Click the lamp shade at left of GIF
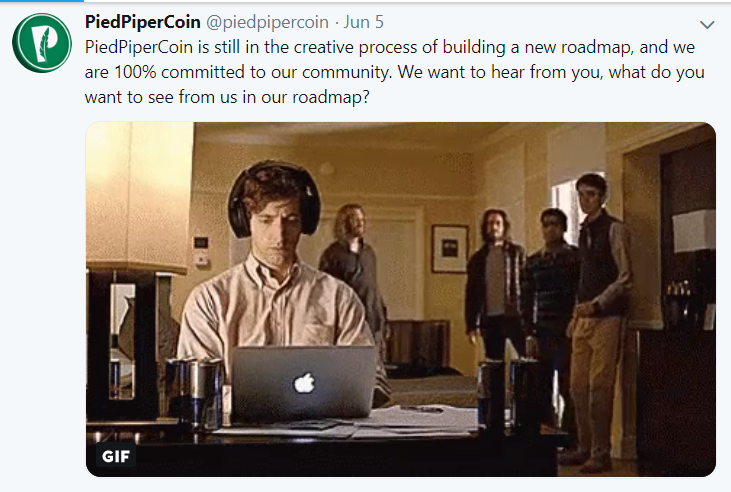The width and height of the screenshot is (731, 492). (x=140, y=197)
